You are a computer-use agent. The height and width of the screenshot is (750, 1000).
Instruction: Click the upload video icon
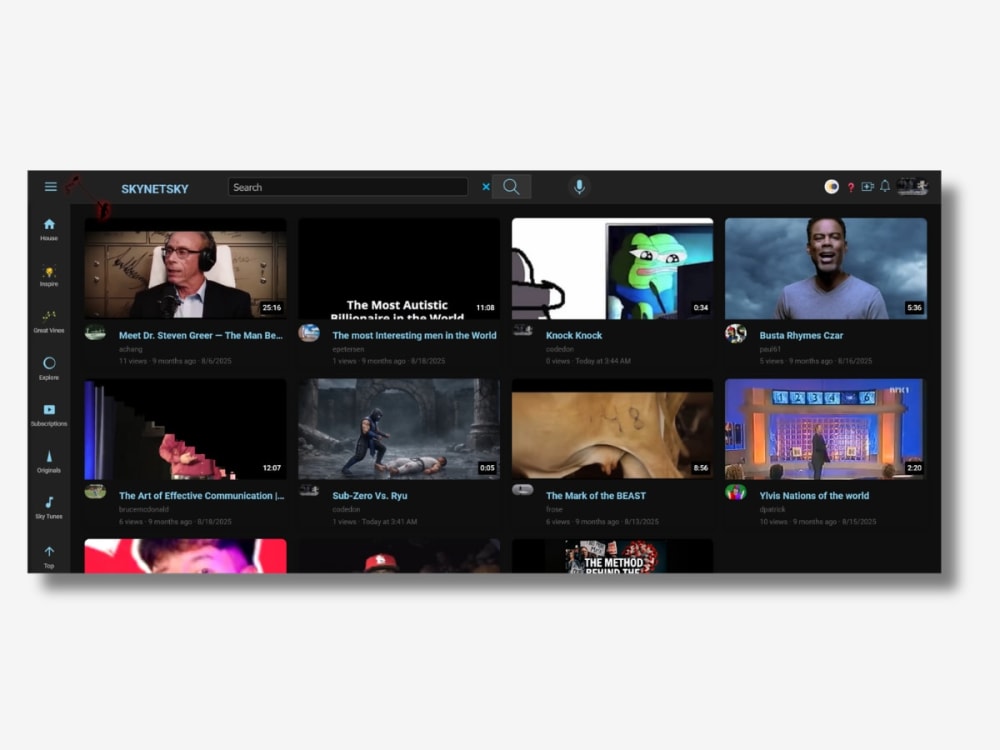point(867,186)
